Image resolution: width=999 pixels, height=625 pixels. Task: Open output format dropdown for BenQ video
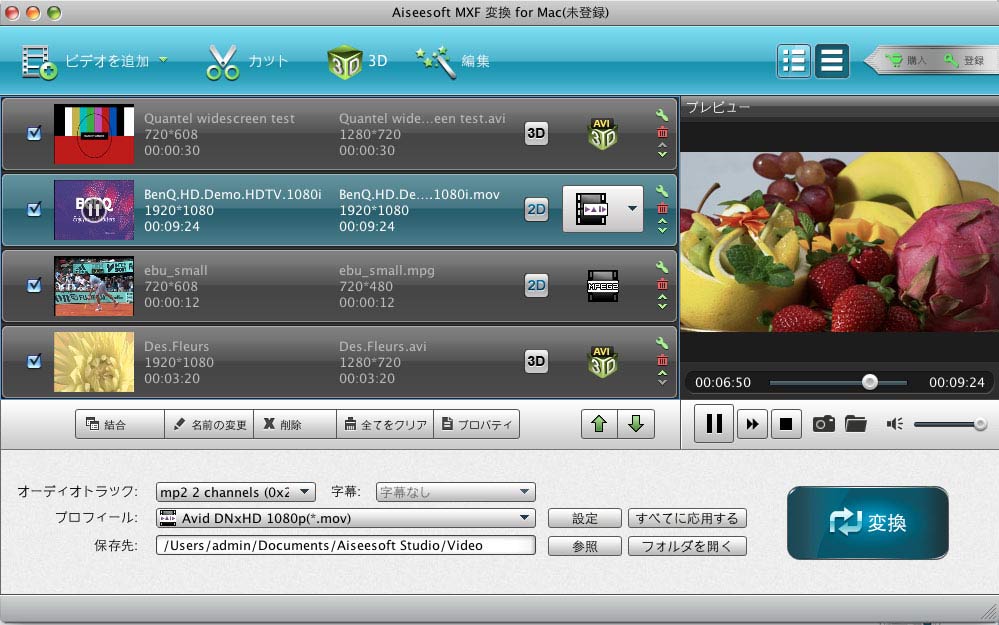(x=631, y=209)
